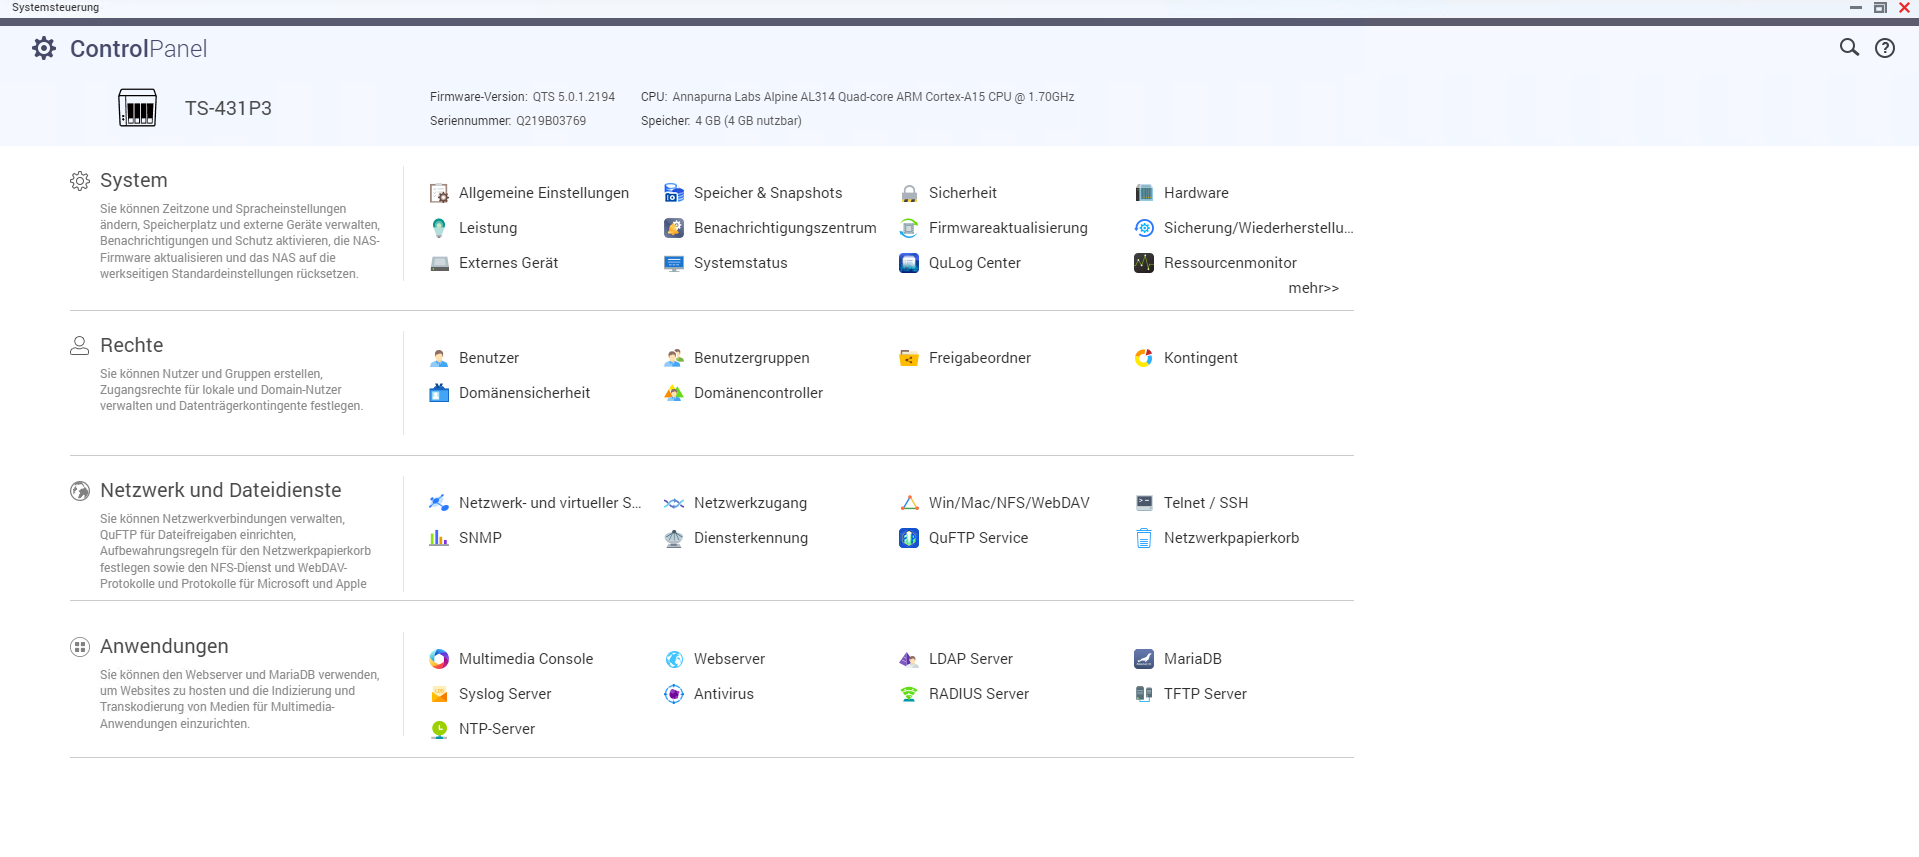The image size is (1919, 857).
Task: Click the help question mark icon
Action: pyautogui.click(x=1885, y=48)
